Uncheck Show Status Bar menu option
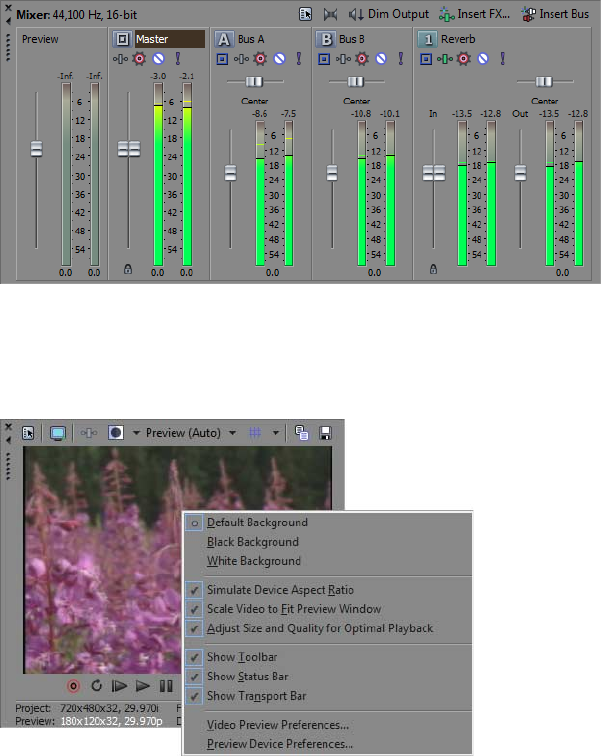This screenshot has height=756, width=601. [x=328, y=676]
